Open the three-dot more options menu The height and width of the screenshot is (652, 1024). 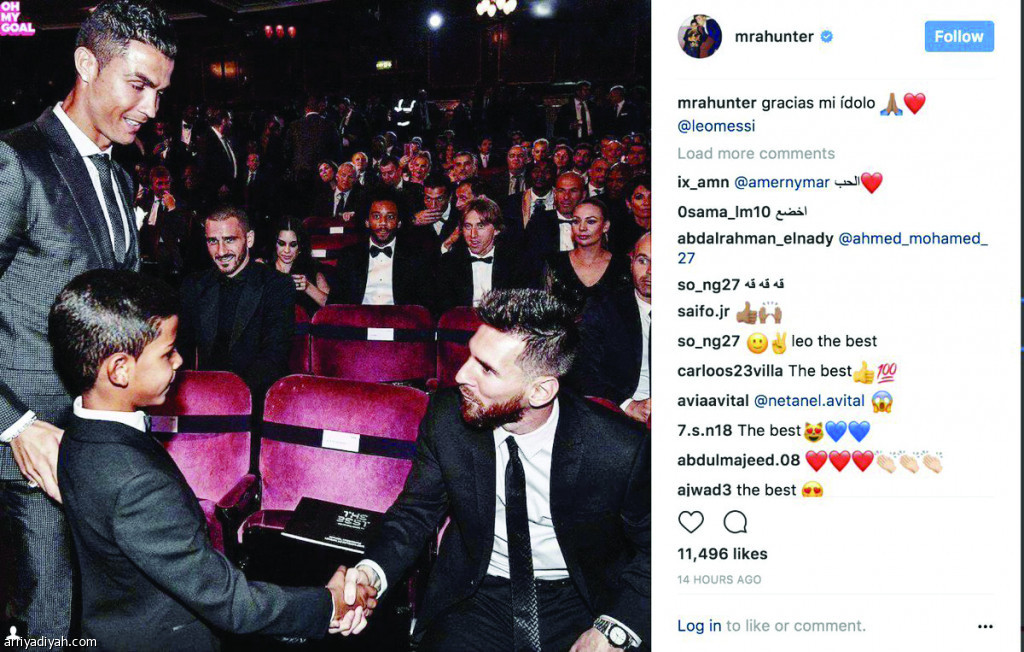[985, 627]
